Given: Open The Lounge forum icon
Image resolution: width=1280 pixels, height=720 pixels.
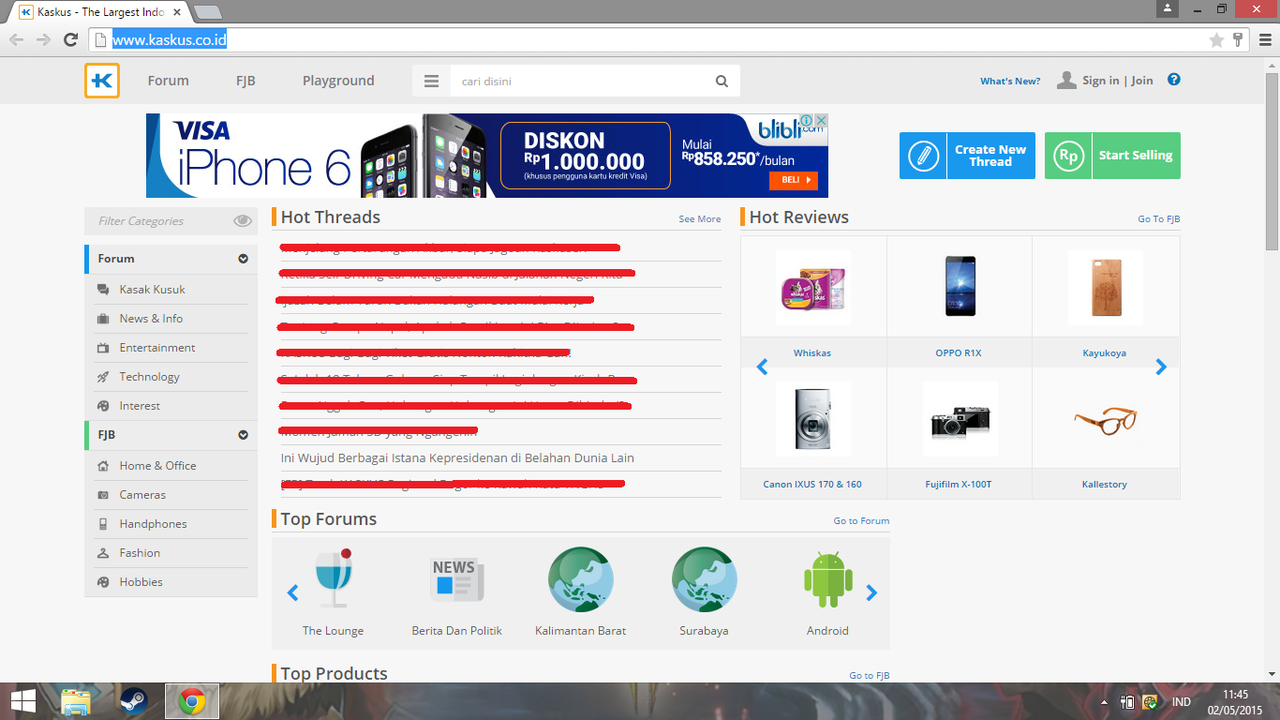Looking at the screenshot, I should (x=333, y=579).
